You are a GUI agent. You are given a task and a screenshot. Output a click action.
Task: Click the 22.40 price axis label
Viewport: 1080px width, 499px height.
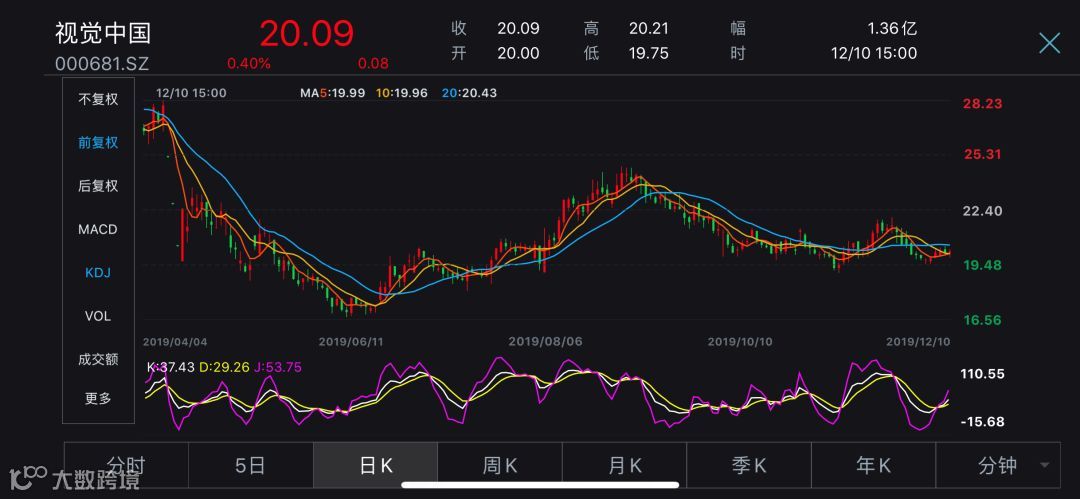(x=983, y=211)
